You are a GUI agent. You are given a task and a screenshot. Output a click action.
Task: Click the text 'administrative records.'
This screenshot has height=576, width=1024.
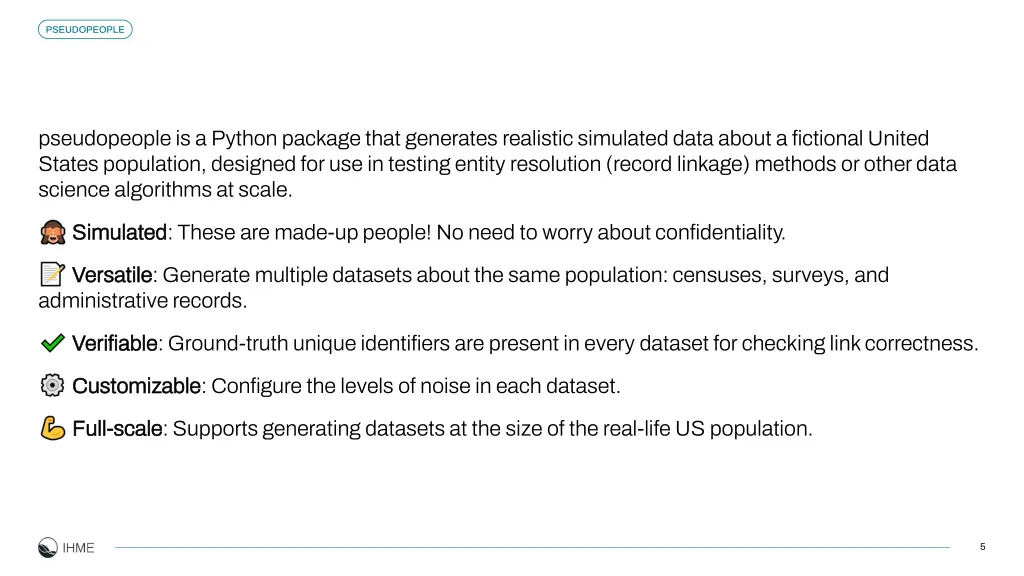142,300
